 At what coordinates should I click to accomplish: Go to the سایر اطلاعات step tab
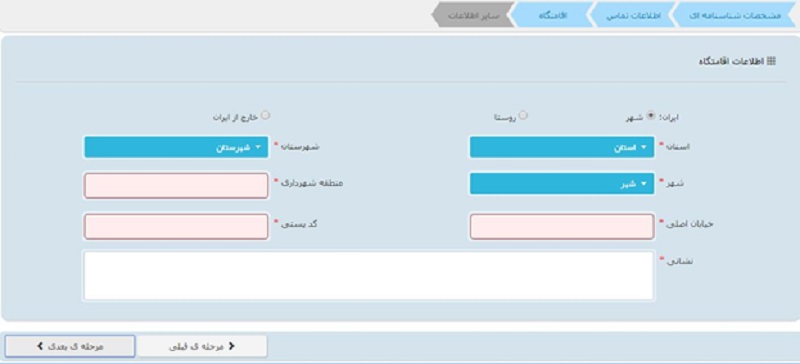click(472, 15)
